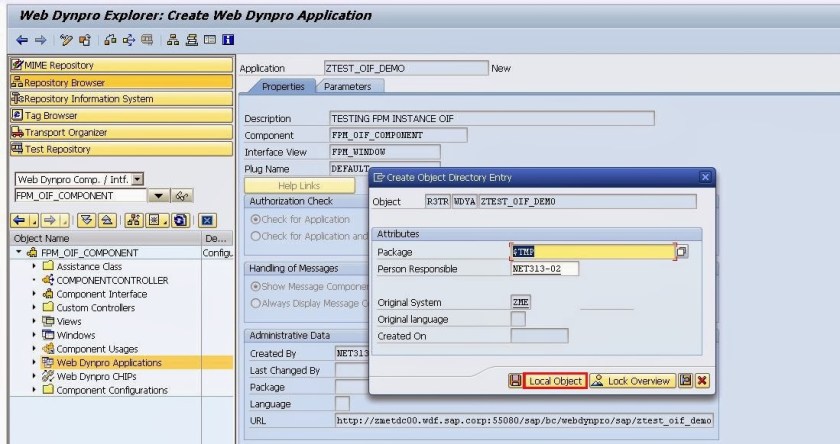The height and width of the screenshot is (444, 840).
Task: Click the Lock Overview button
Action: (x=630, y=381)
